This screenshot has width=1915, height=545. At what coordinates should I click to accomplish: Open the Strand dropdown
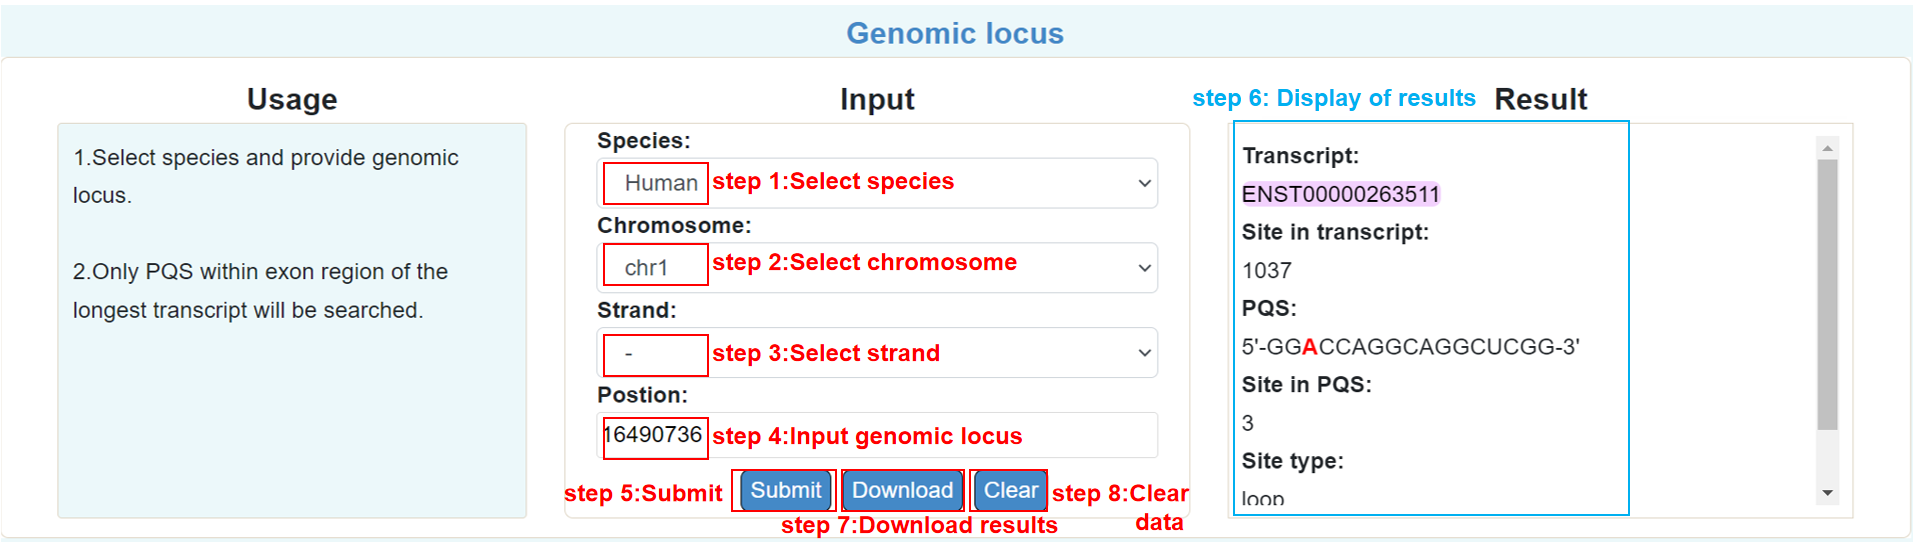(x=877, y=353)
